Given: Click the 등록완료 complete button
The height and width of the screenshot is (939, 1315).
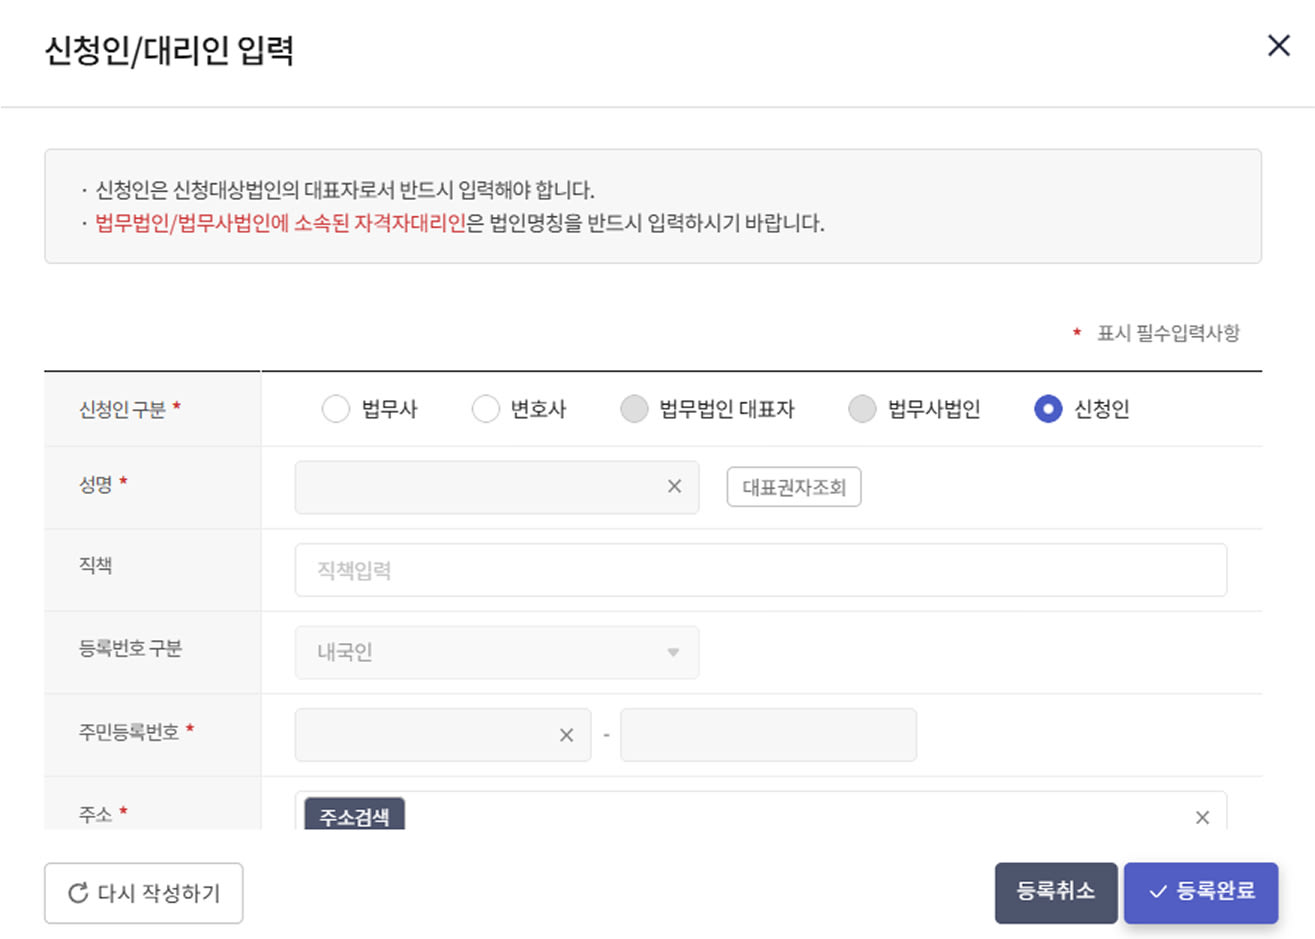Looking at the screenshot, I should [x=1200, y=892].
